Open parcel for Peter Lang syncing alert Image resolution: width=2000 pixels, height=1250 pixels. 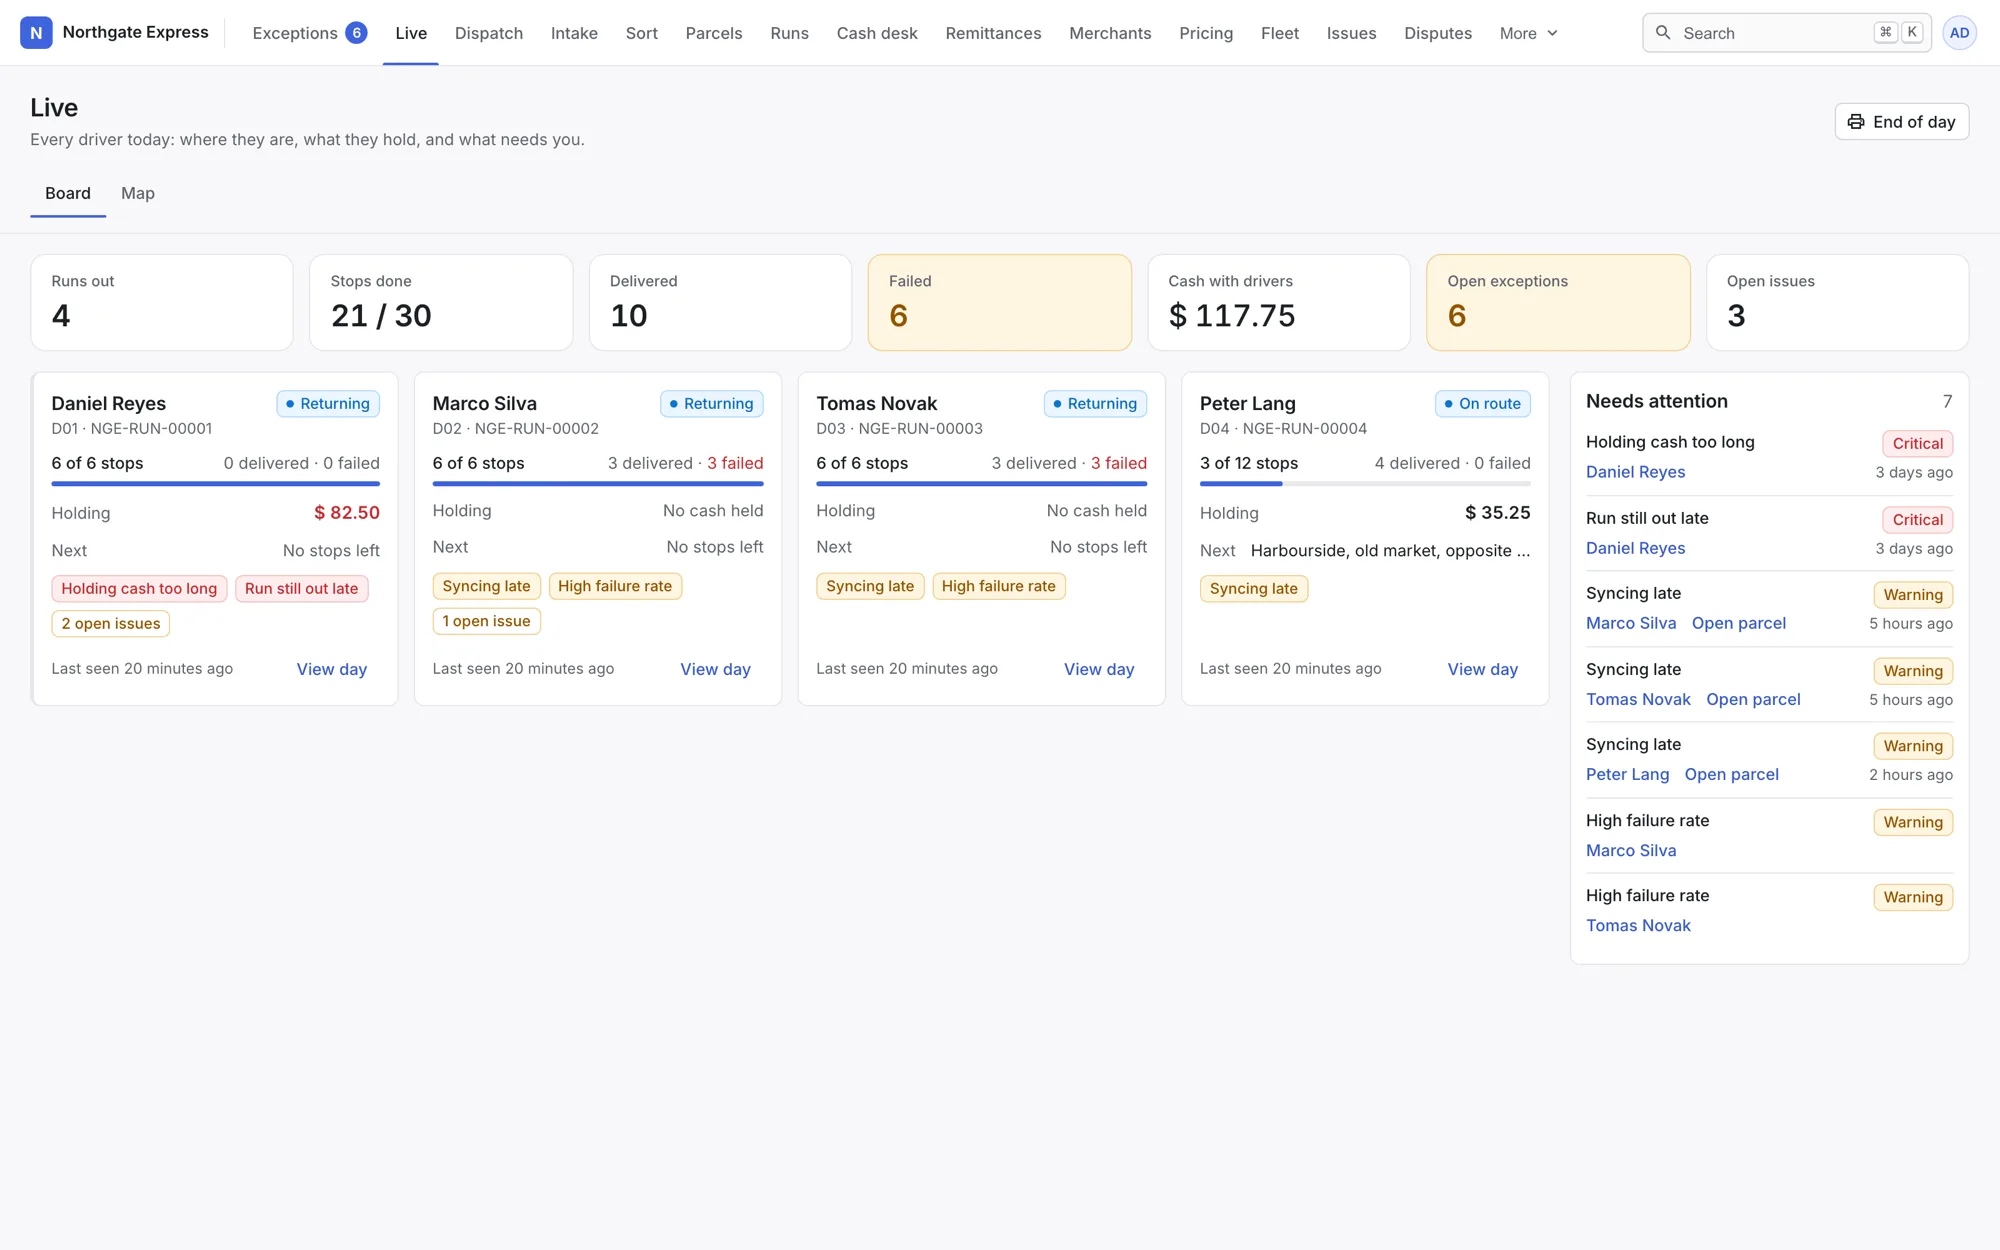tap(1731, 774)
